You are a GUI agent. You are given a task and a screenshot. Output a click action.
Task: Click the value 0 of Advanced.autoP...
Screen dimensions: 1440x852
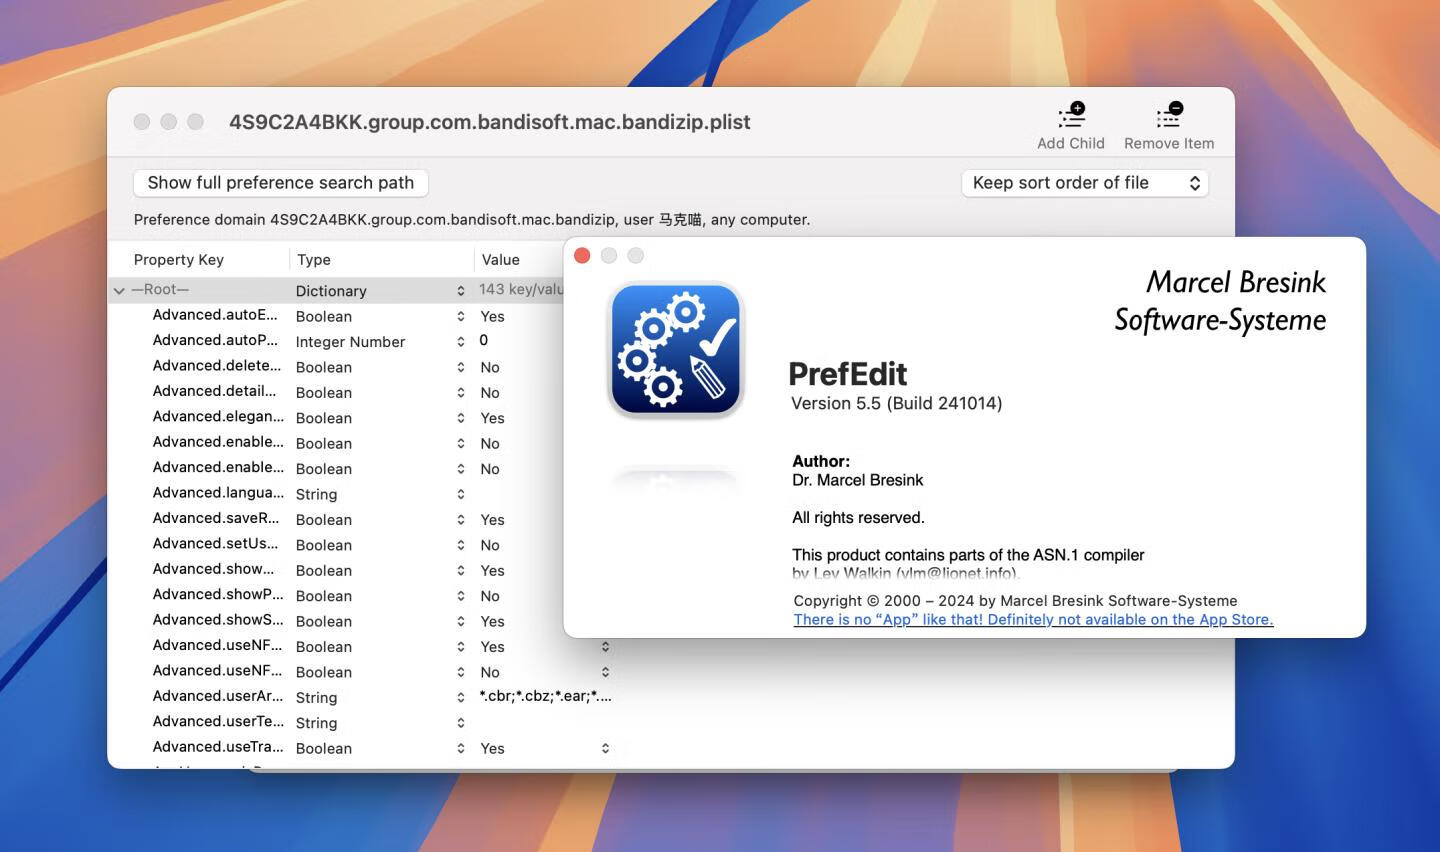click(x=484, y=340)
